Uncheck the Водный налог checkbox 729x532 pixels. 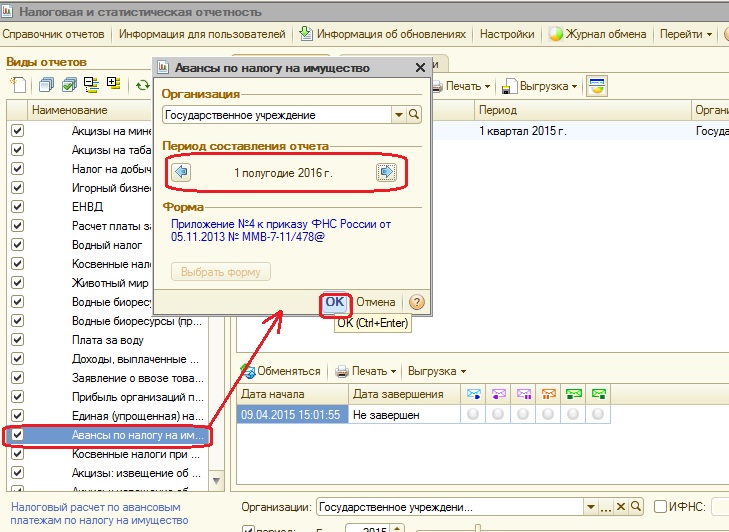pyautogui.click(x=16, y=244)
